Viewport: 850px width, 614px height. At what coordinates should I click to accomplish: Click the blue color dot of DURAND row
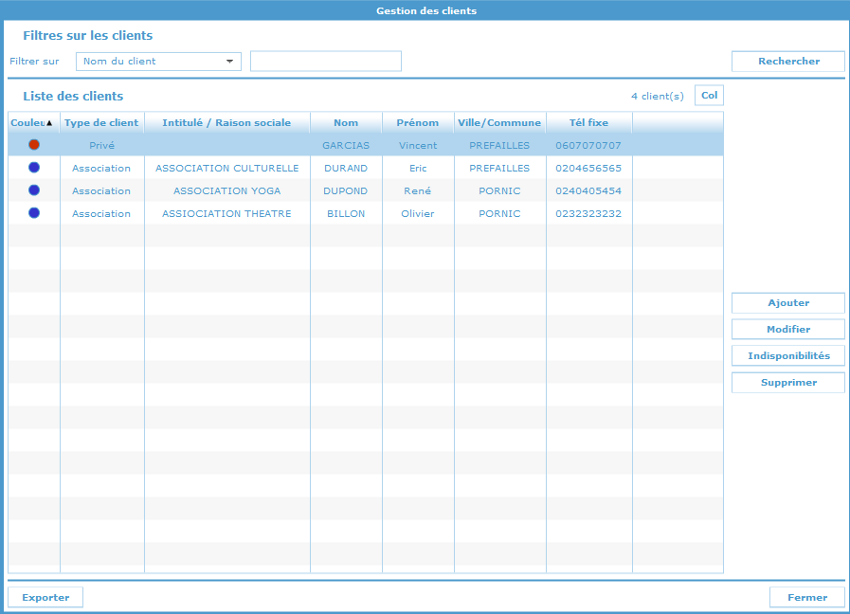(34, 167)
